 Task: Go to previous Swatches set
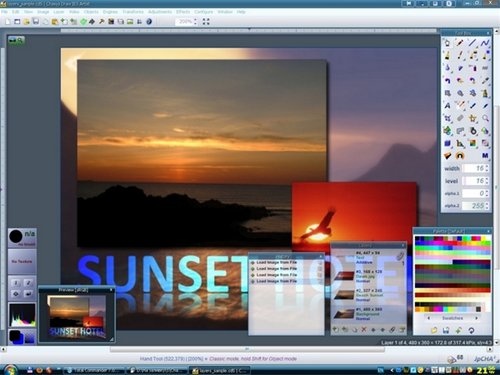click(429, 318)
